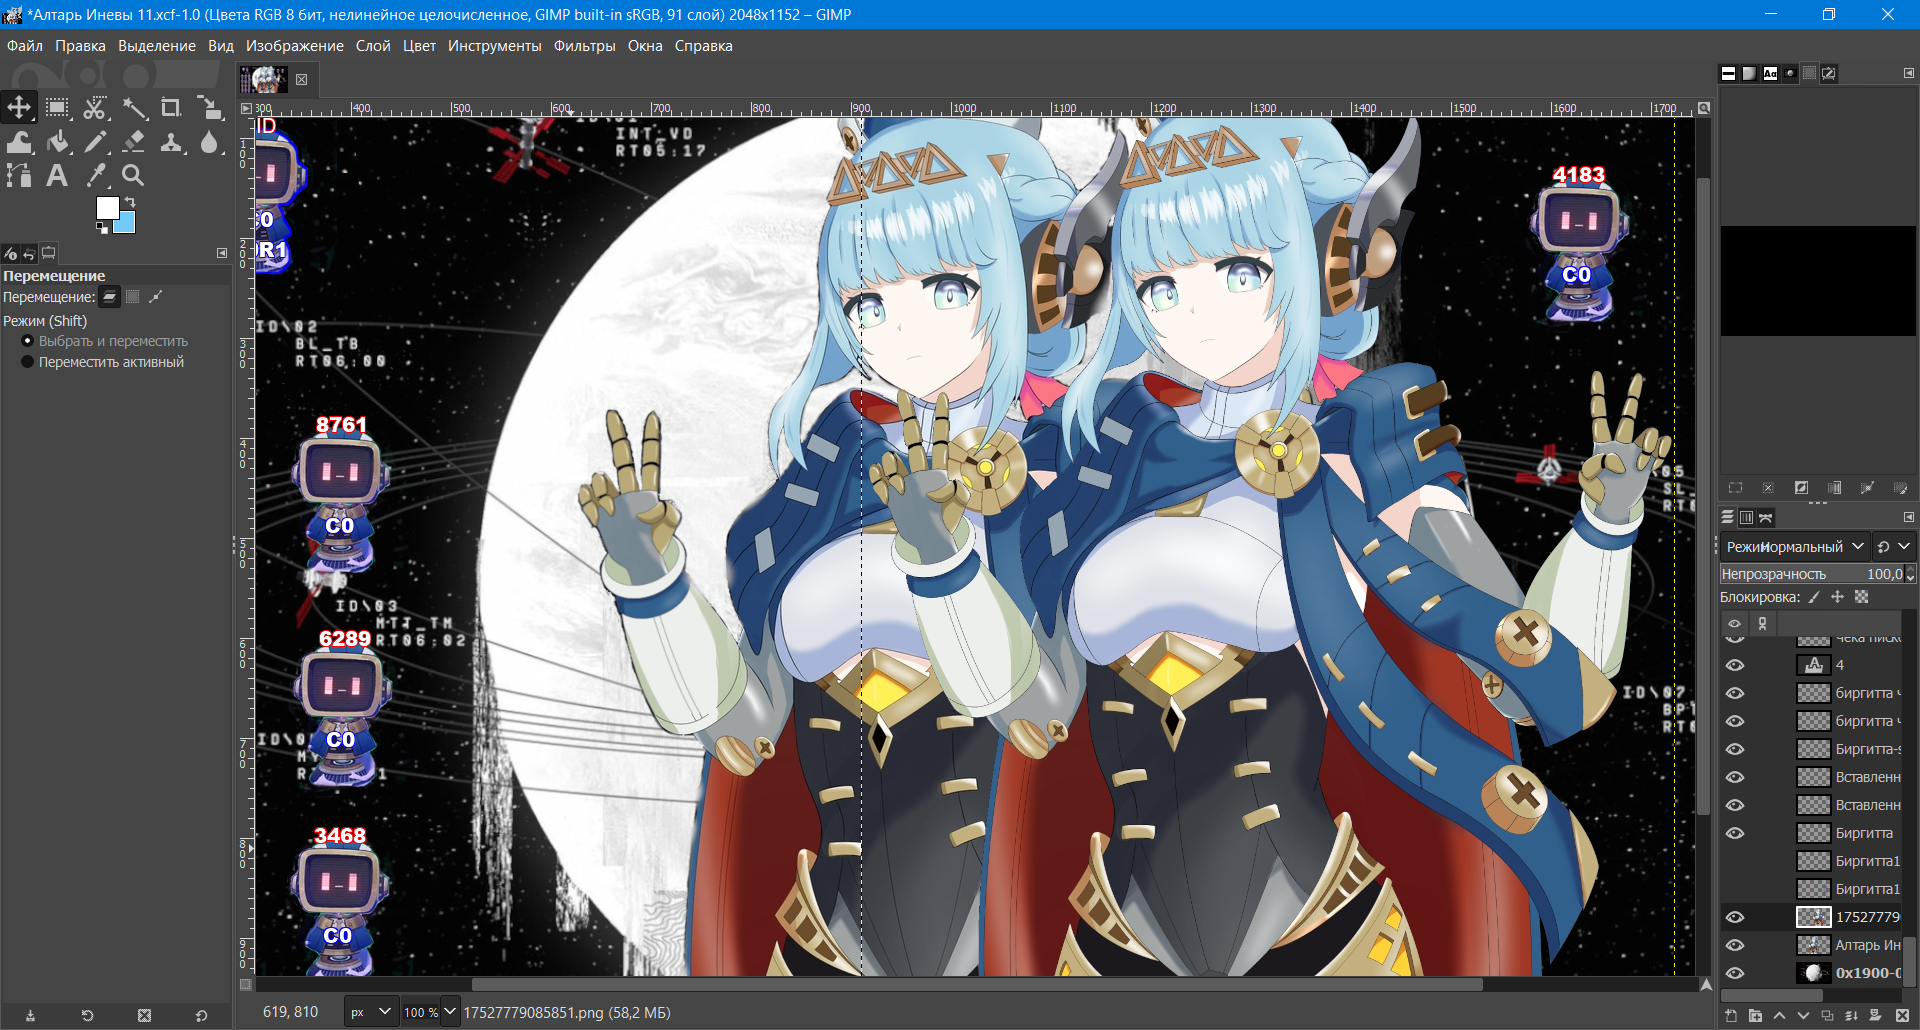Lower the selected layer

[x=1803, y=1016]
